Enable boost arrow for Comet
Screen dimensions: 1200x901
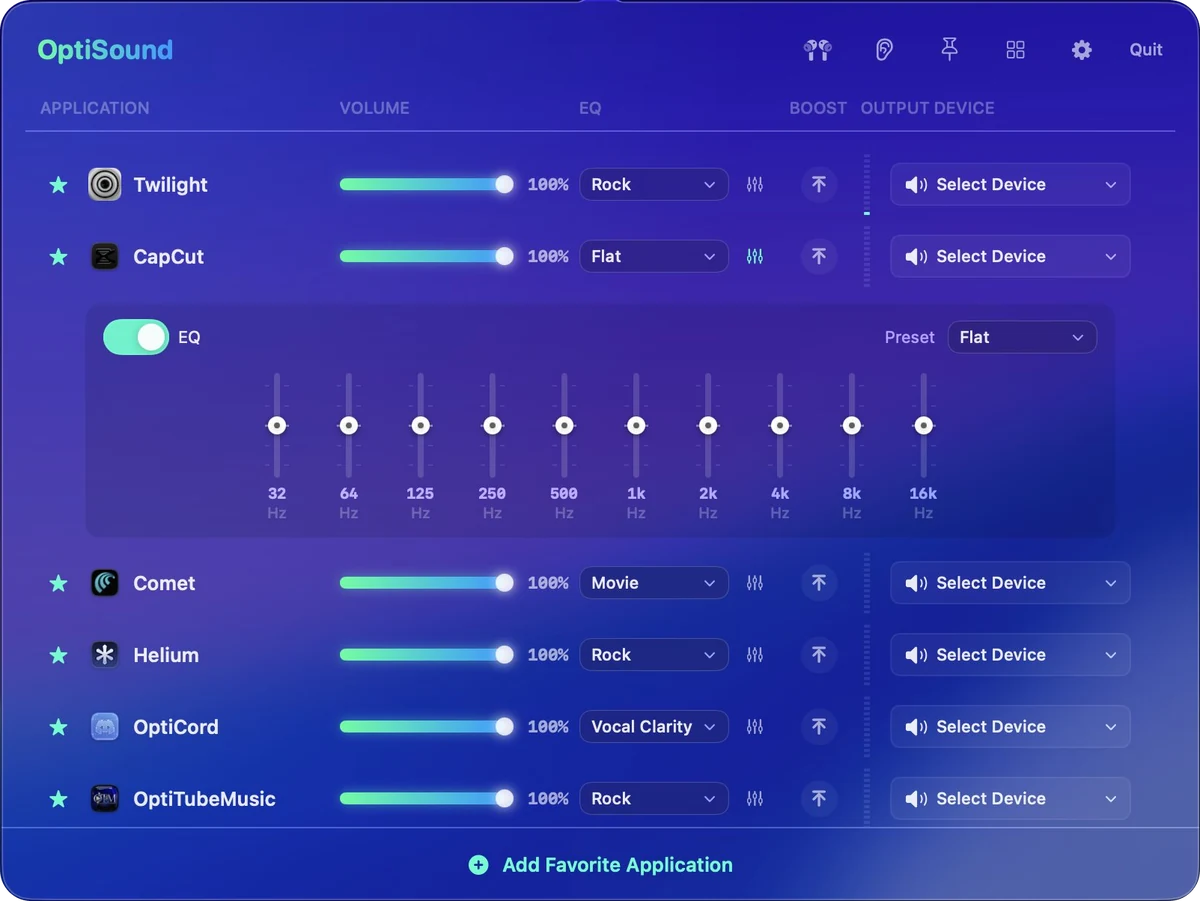pyautogui.click(x=819, y=583)
